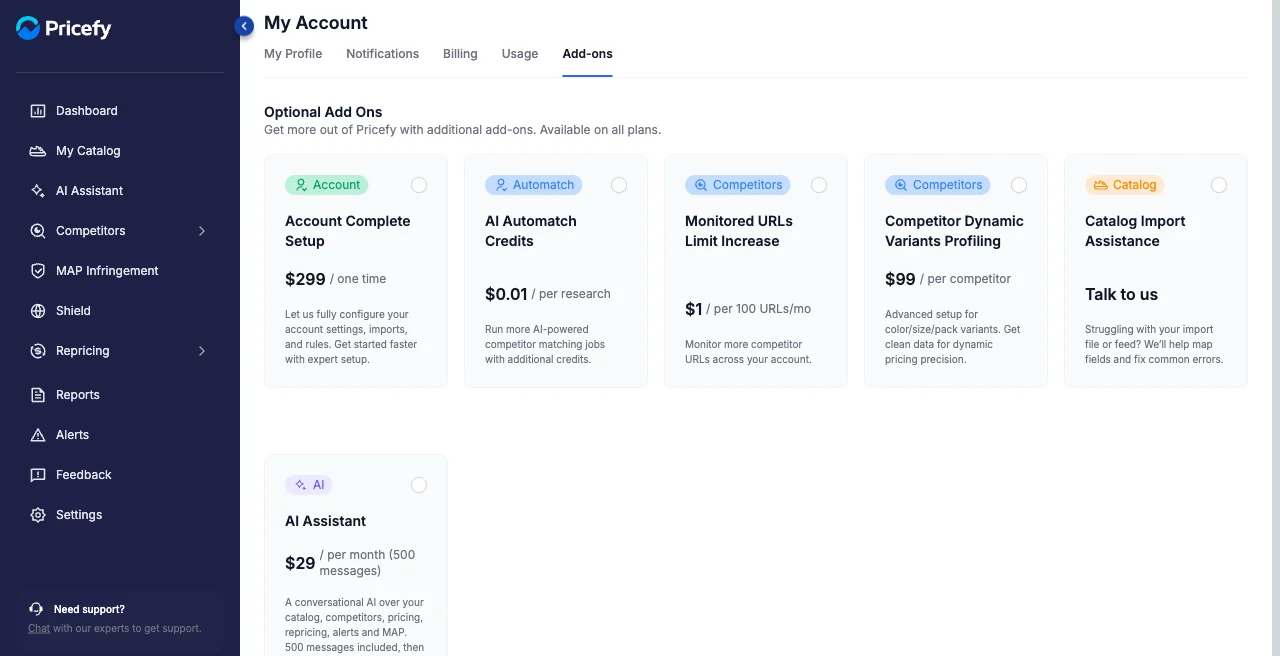Screen dimensions: 1280x656
Task: Click the headset support icon
Action: click(36, 609)
